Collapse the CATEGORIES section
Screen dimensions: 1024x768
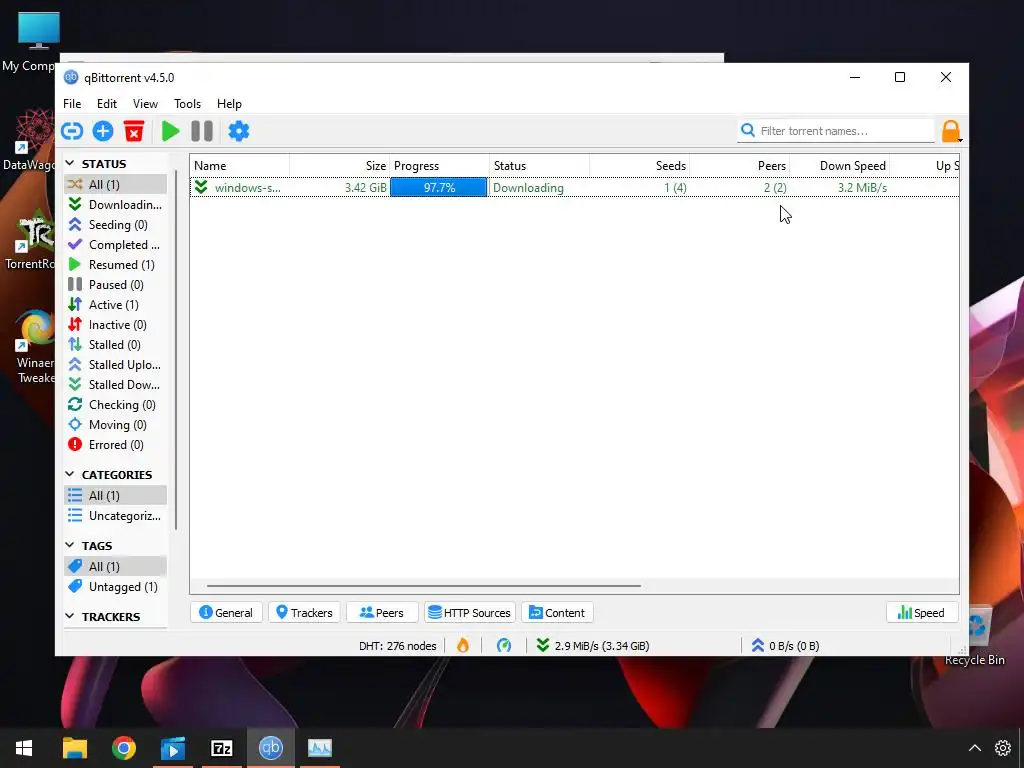(70, 474)
